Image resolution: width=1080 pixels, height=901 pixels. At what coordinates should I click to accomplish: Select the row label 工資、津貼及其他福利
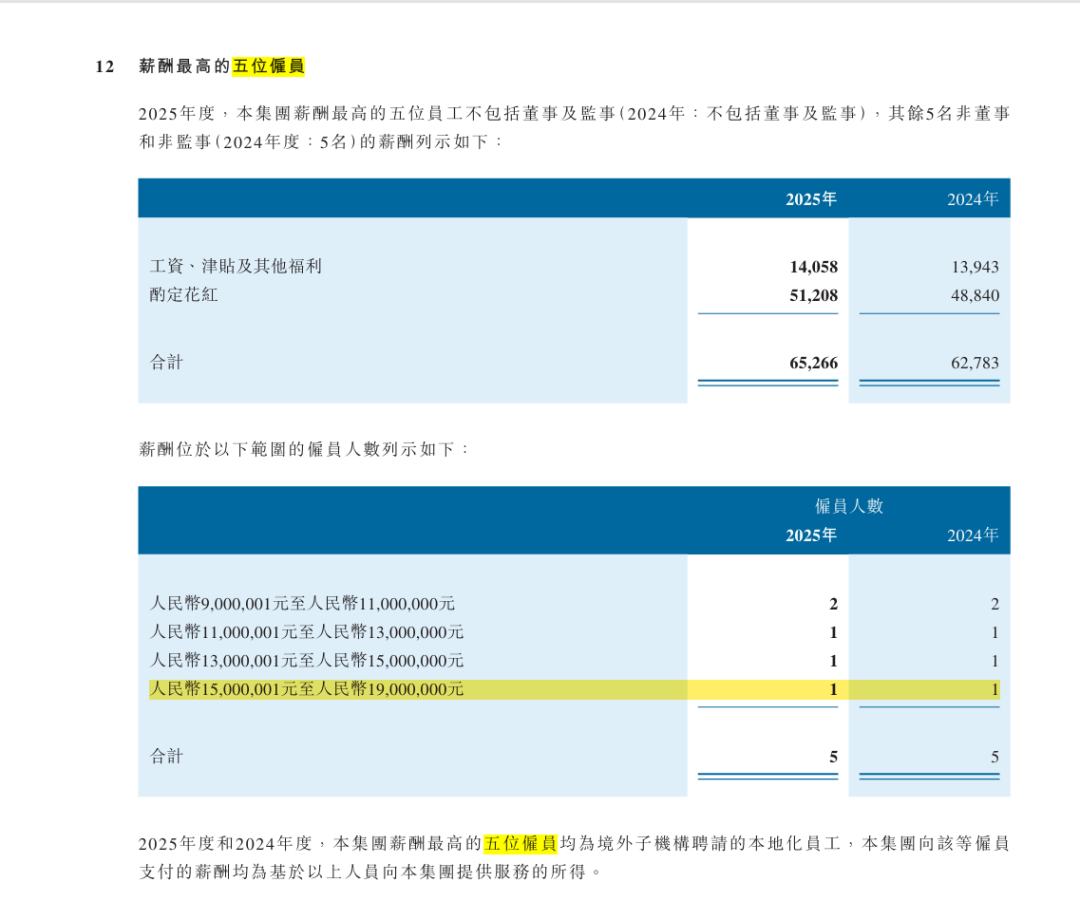pyautogui.click(x=235, y=267)
